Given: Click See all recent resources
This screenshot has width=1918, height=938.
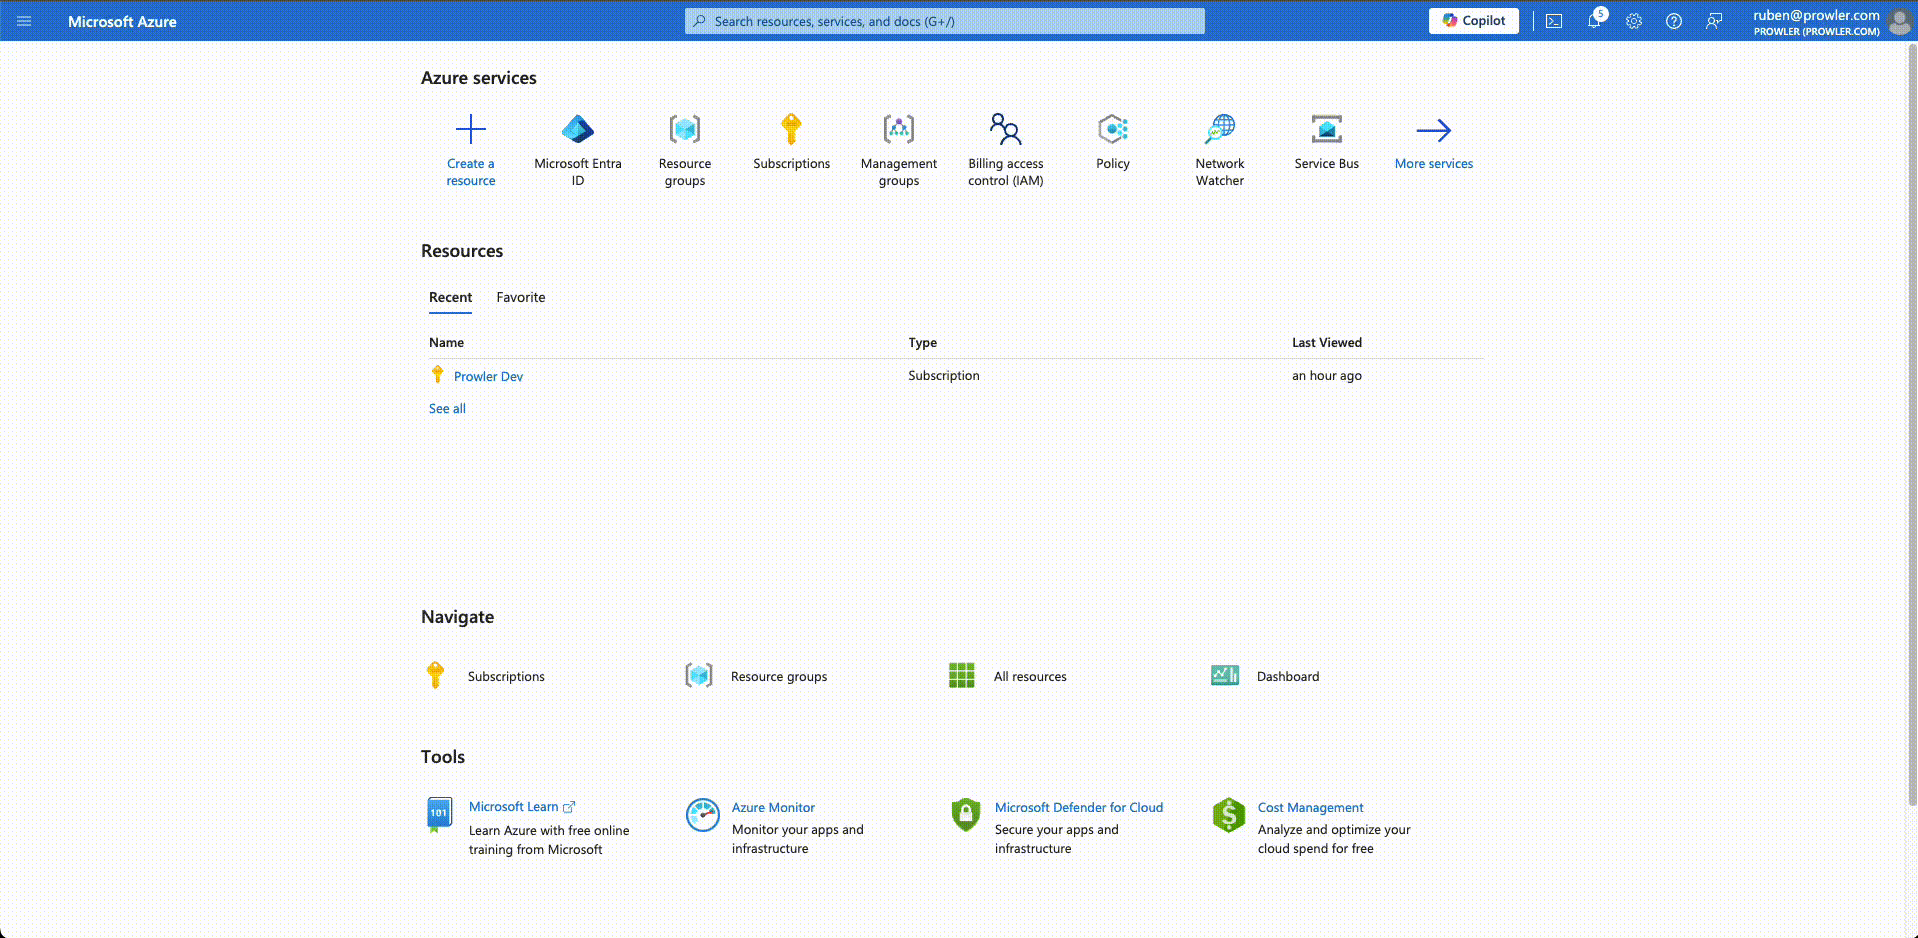Looking at the screenshot, I should (447, 408).
